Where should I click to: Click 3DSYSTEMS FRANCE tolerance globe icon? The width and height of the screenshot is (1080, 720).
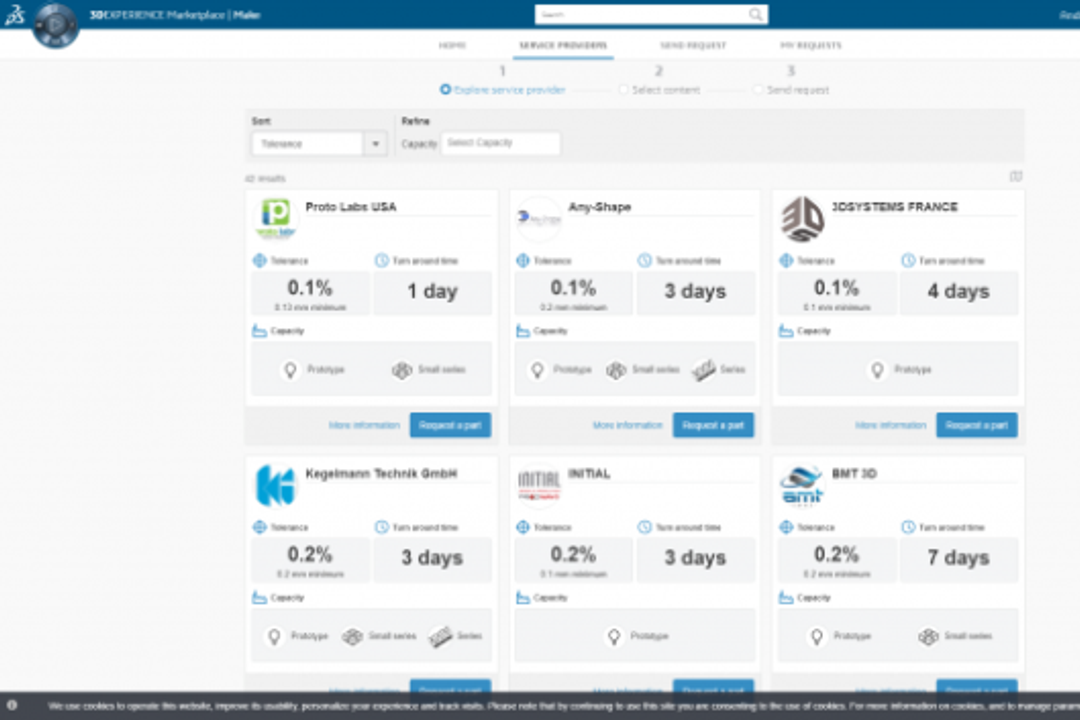click(x=786, y=260)
